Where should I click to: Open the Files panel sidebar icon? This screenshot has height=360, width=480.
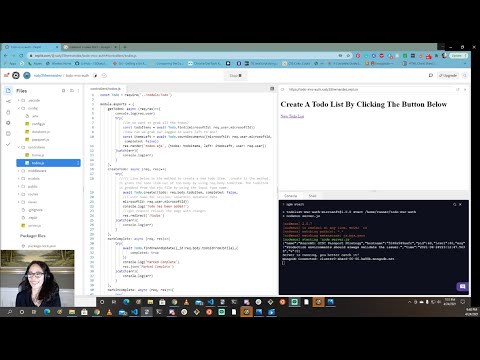click(8, 91)
